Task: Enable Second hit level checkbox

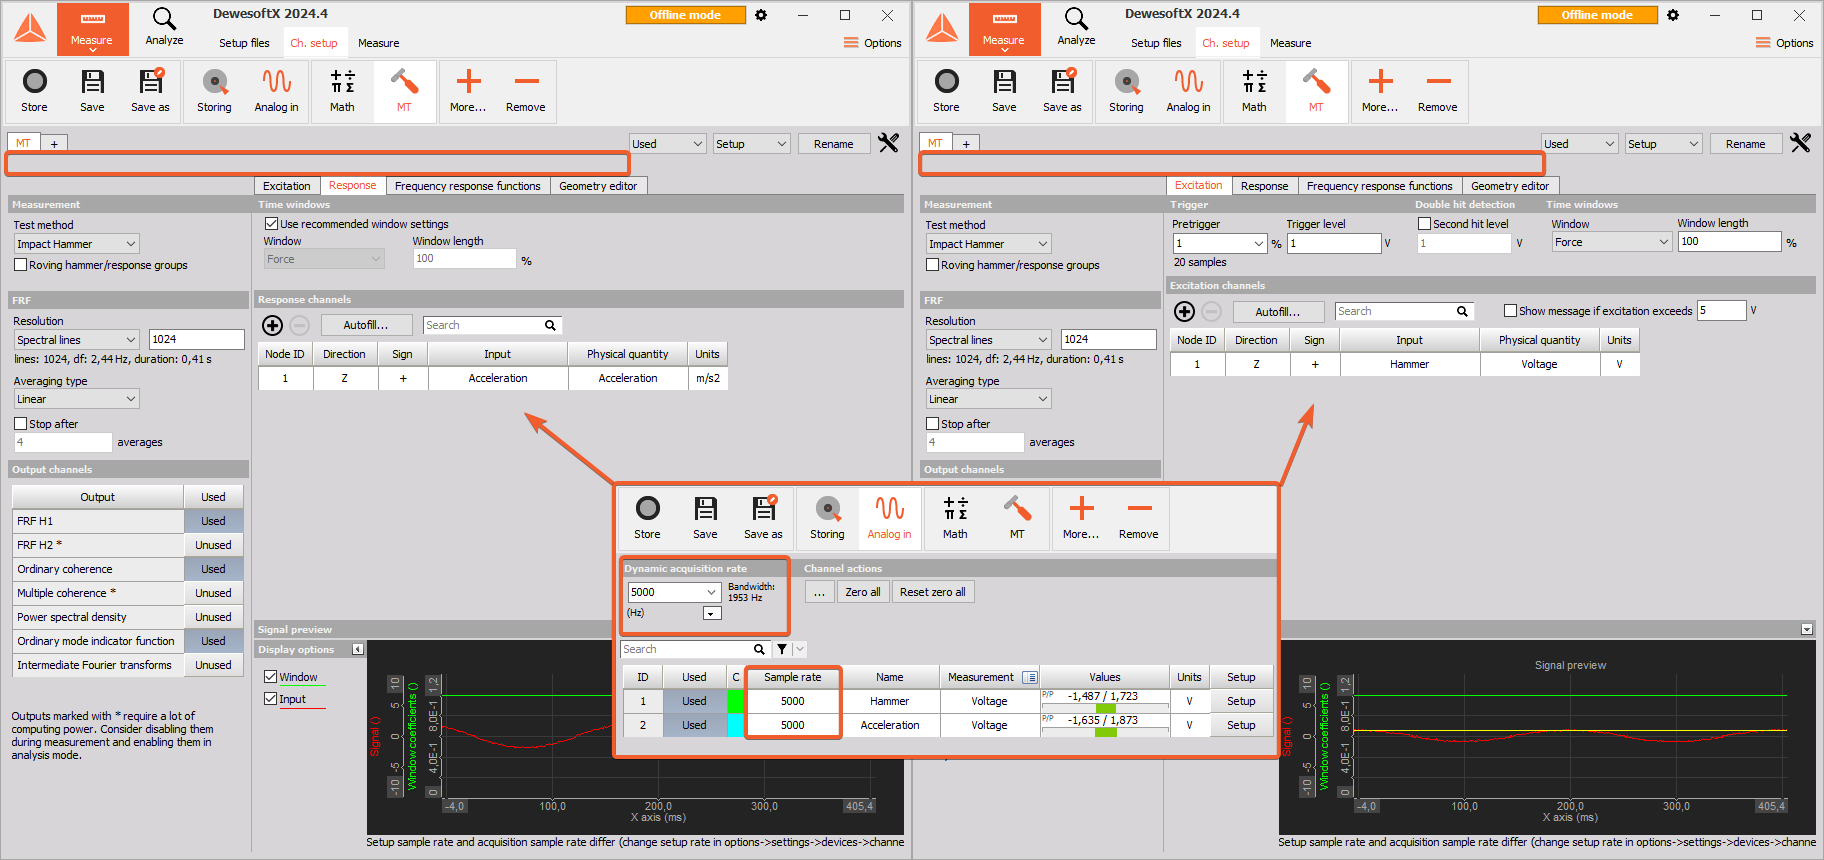Action: point(1424,224)
